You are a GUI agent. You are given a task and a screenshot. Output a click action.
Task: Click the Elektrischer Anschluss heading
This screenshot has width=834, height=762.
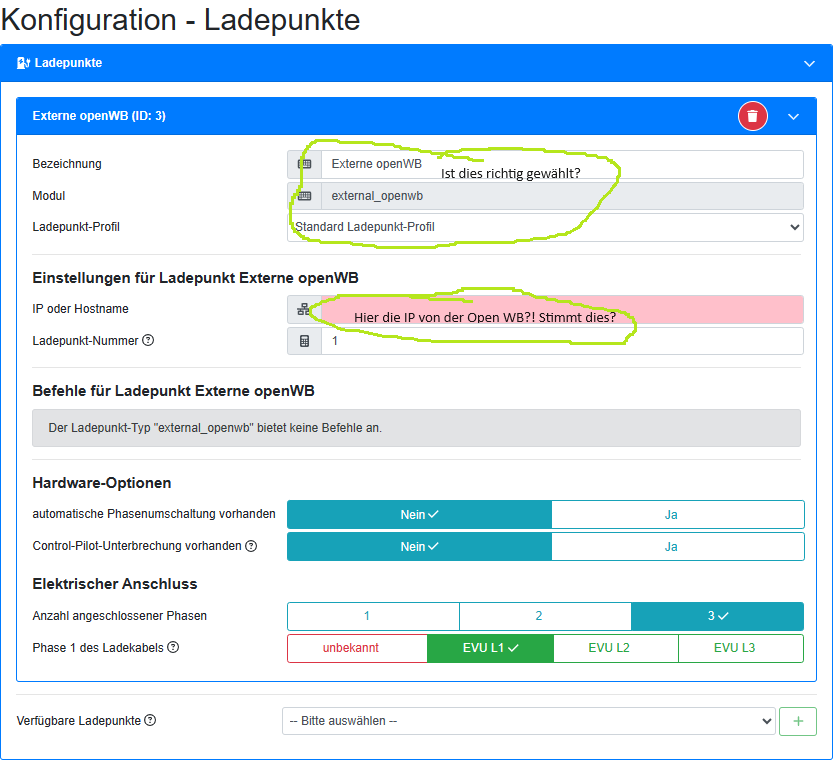pyautogui.click(x=115, y=584)
